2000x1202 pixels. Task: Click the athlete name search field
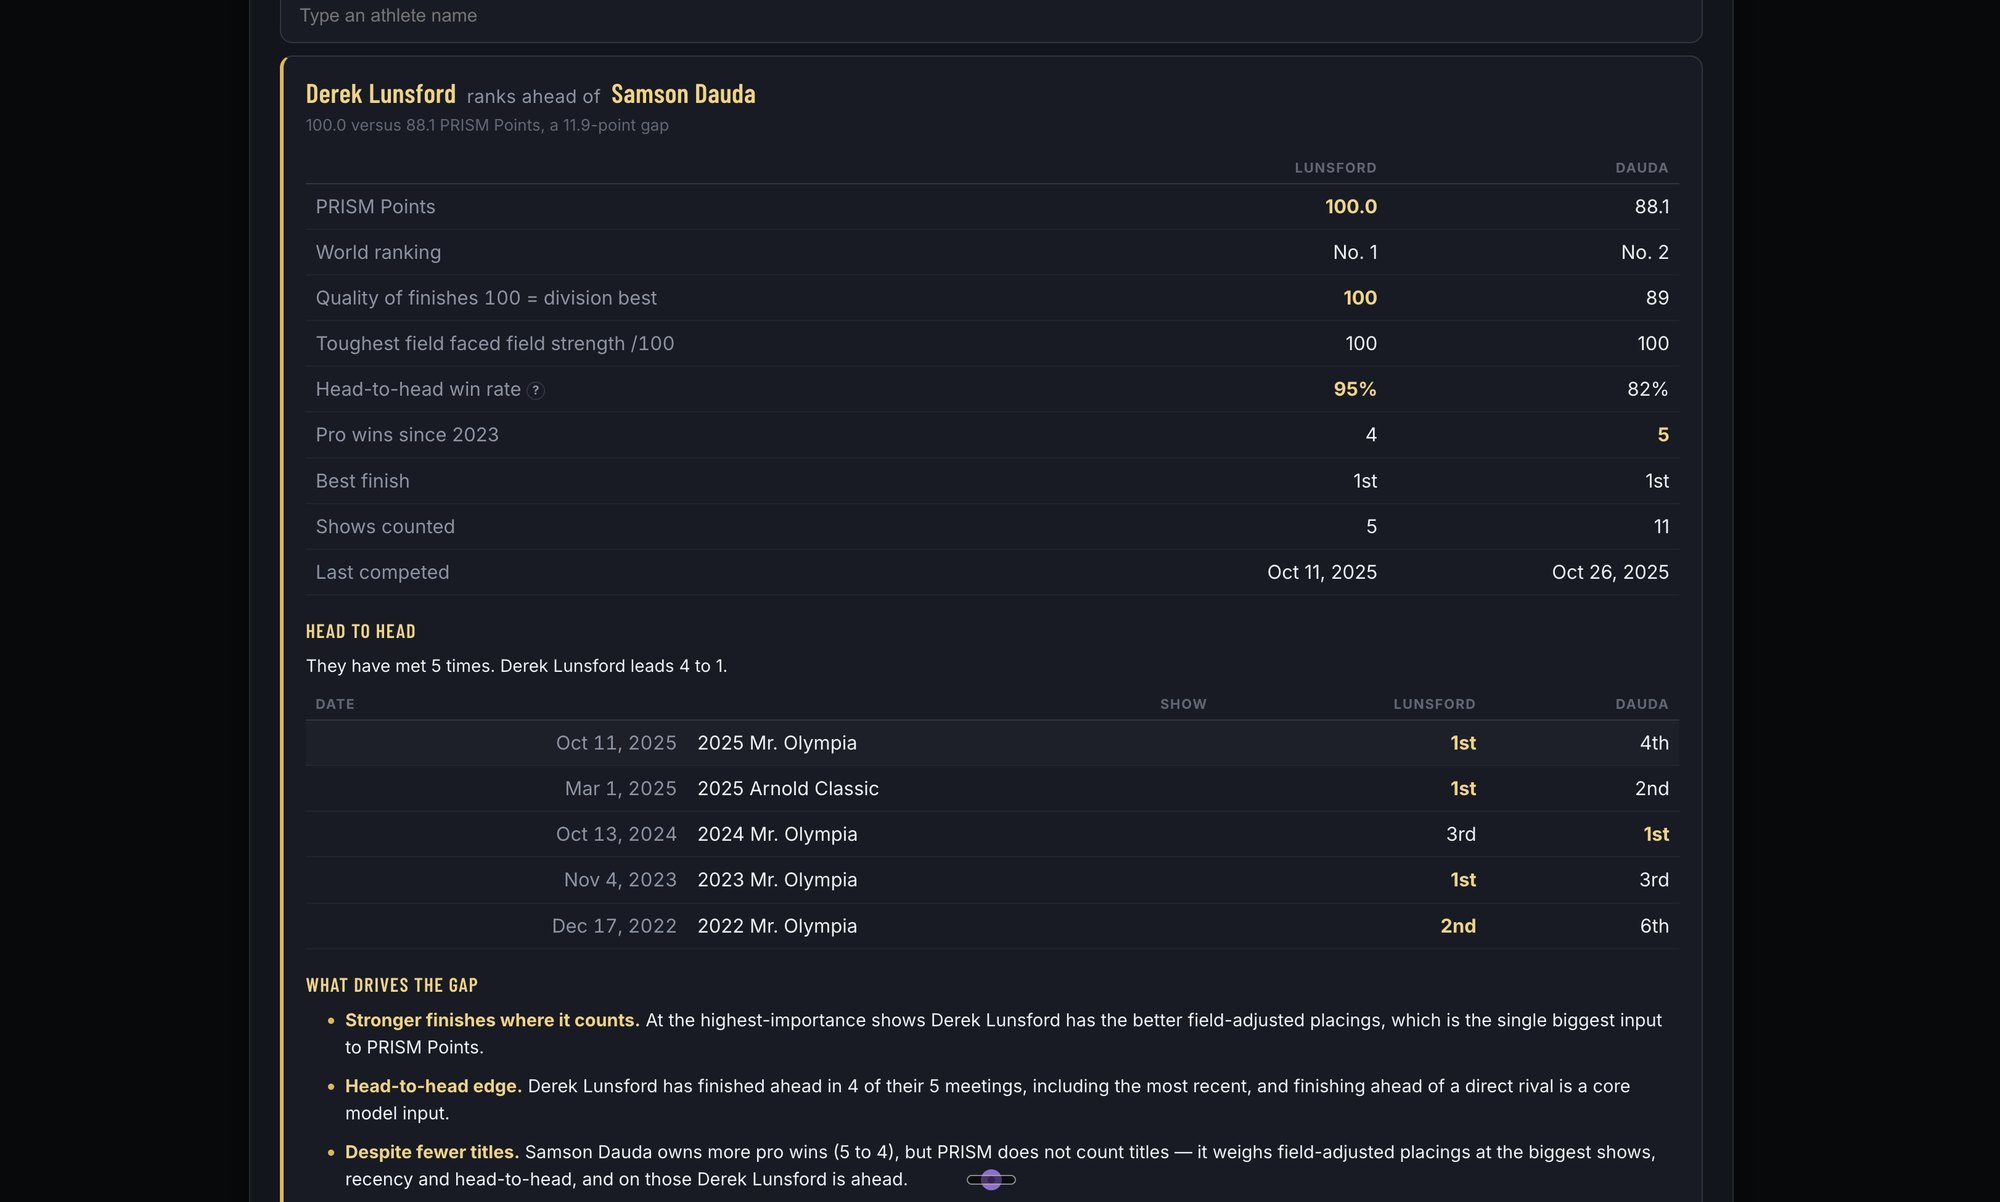coord(990,16)
